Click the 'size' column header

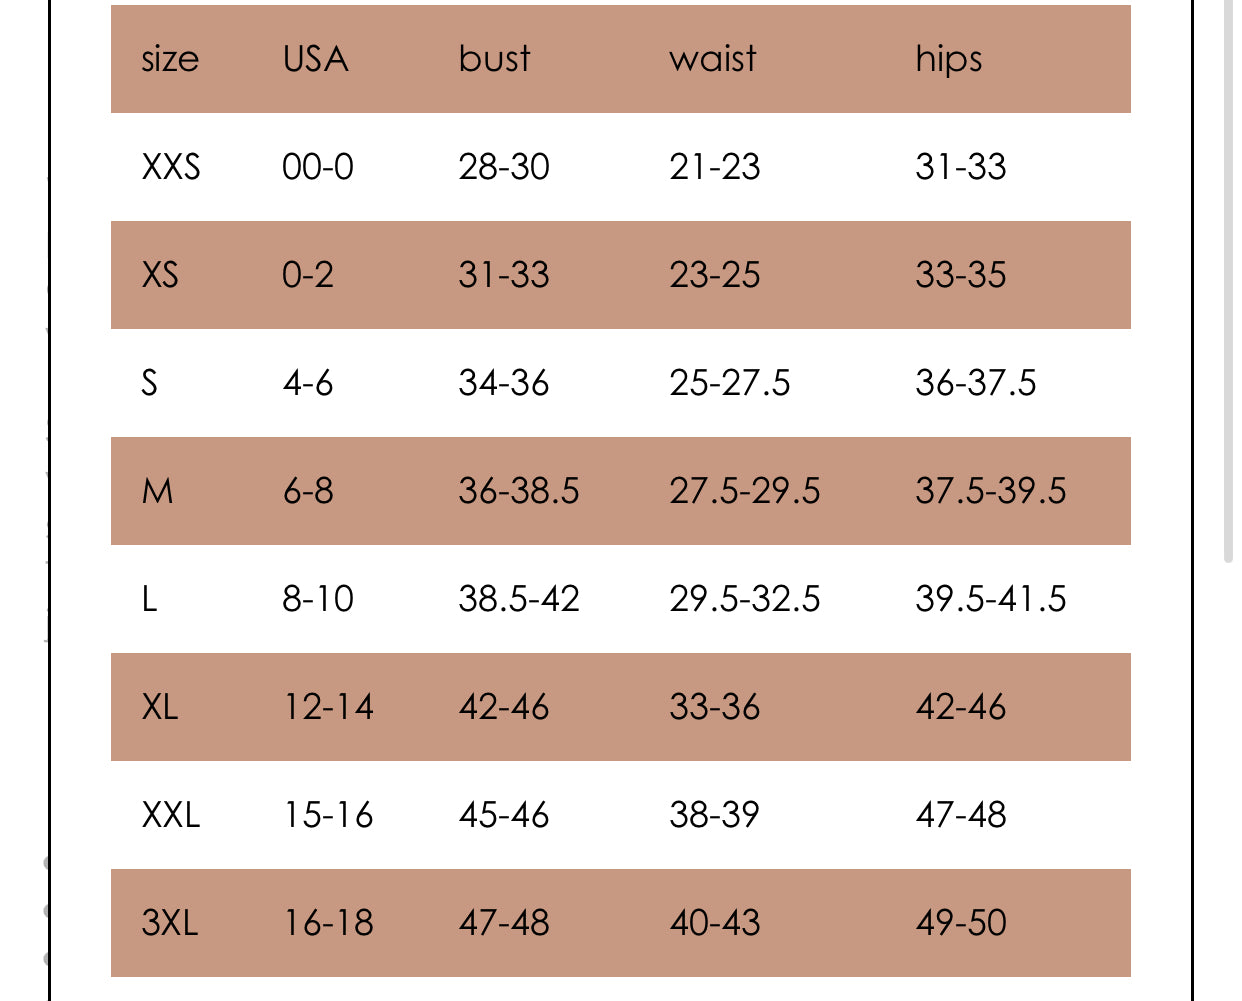coord(170,59)
